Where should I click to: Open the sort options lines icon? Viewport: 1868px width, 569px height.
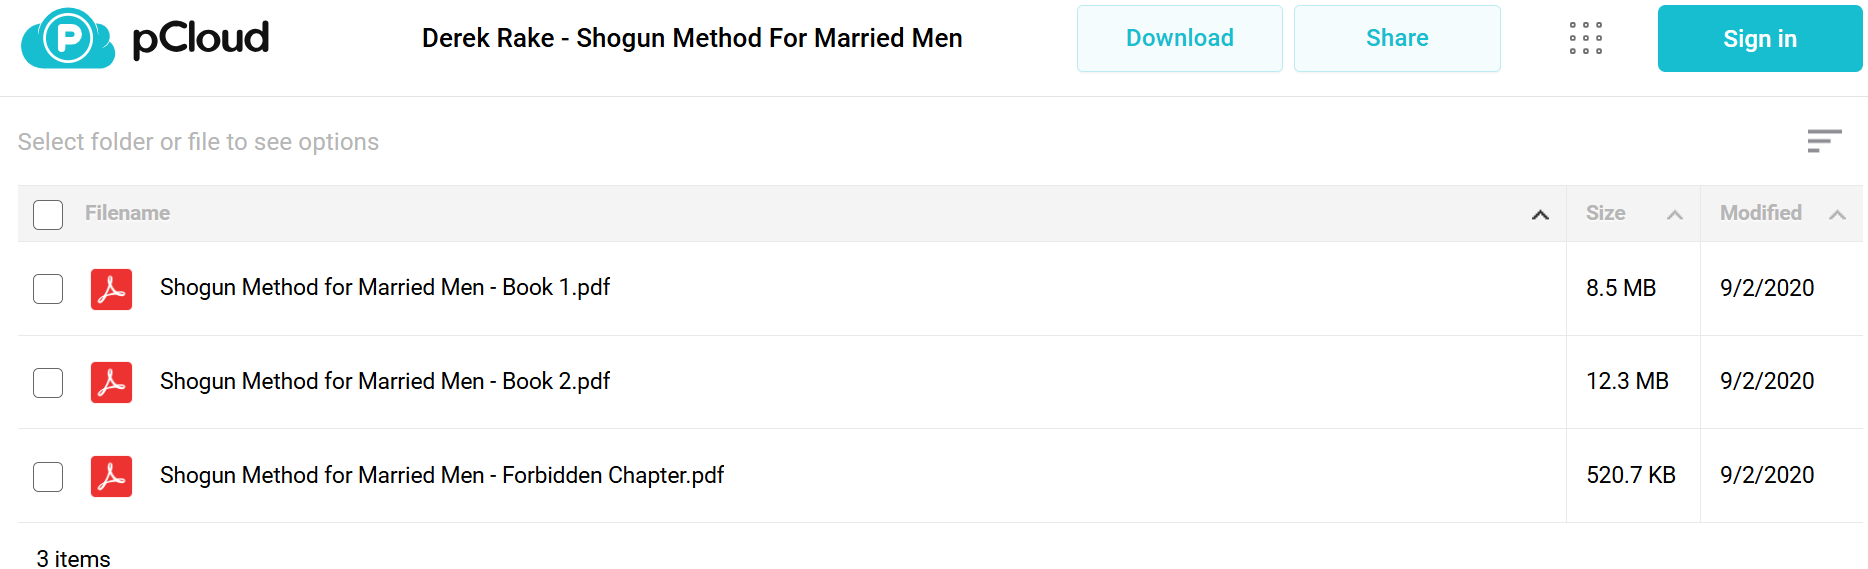click(x=1824, y=141)
